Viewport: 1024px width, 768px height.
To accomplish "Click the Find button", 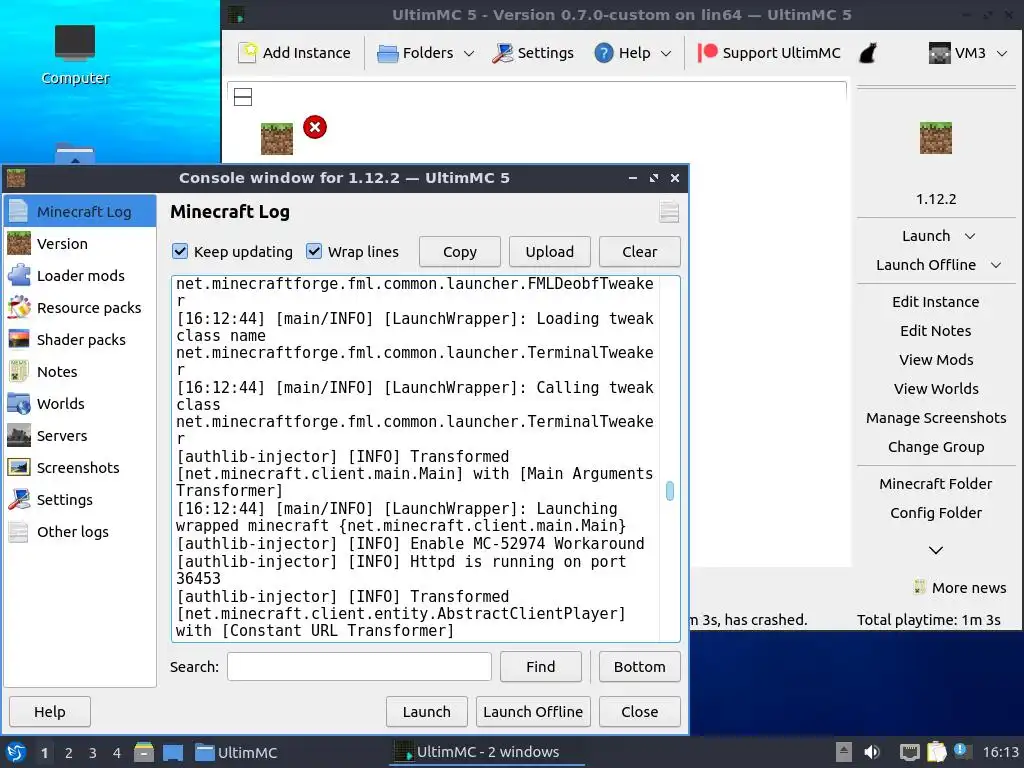I will tap(541, 667).
